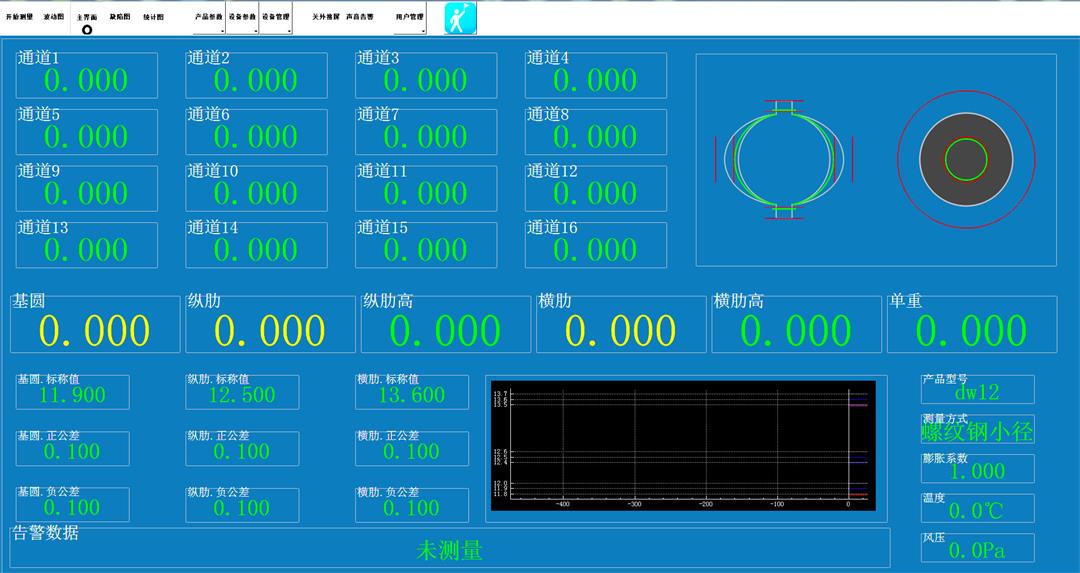1080x573 pixels.
Task: Click the concentric circles gauge diagram
Action: pos(965,159)
